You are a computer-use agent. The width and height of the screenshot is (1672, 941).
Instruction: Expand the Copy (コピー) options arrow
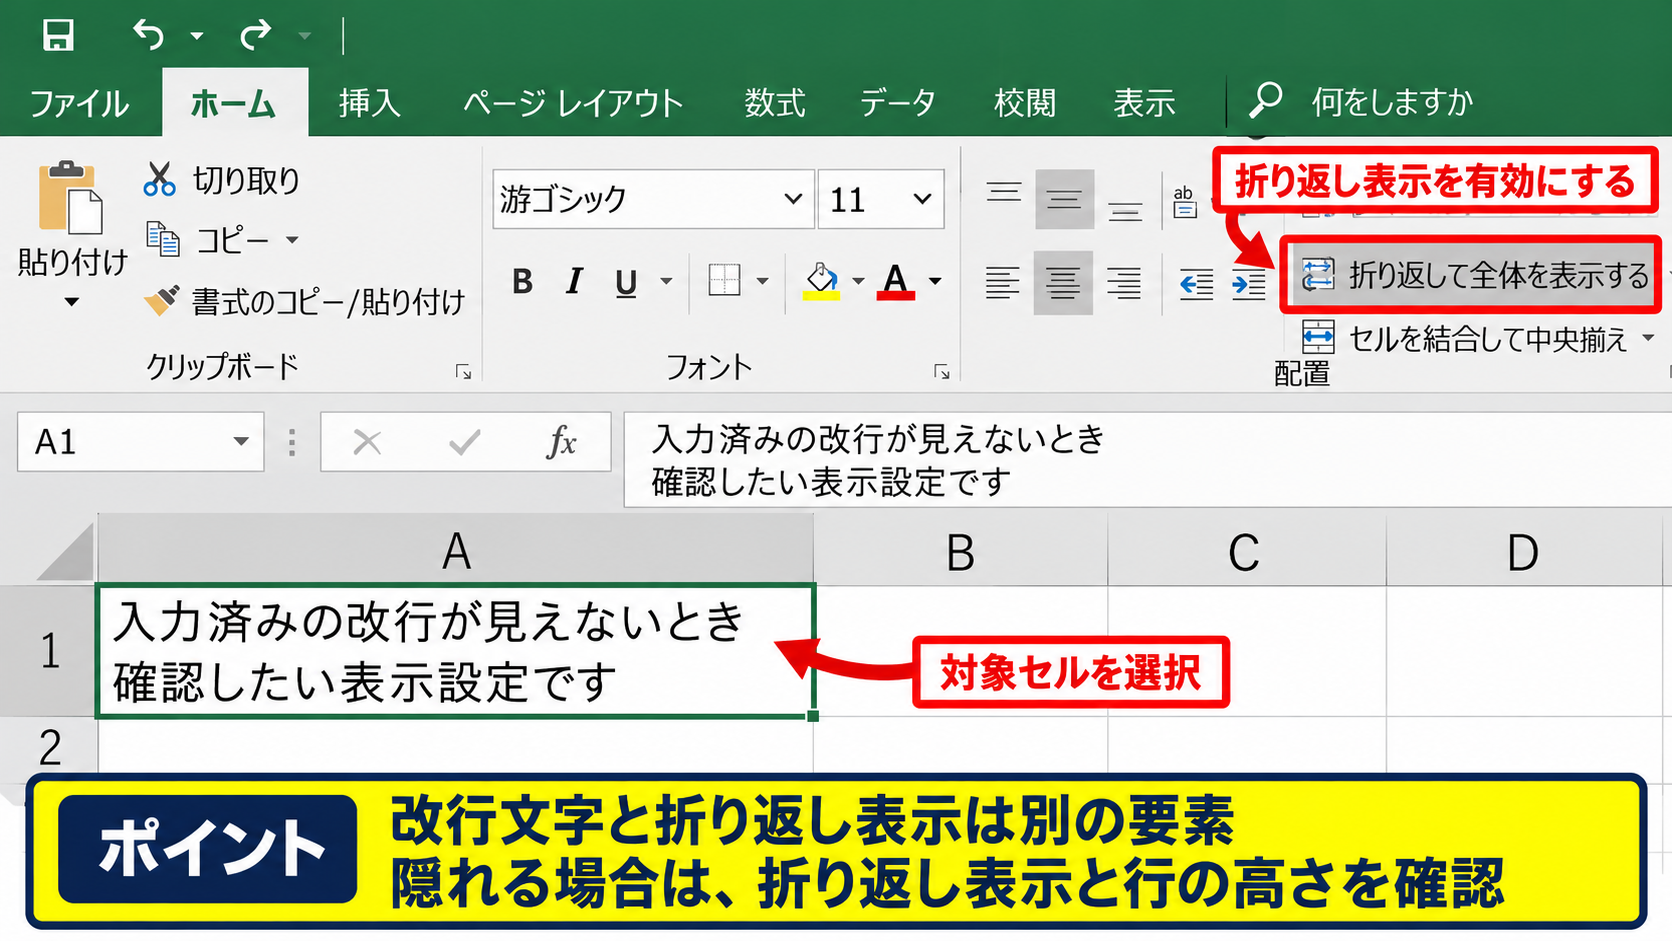[x=292, y=240]
